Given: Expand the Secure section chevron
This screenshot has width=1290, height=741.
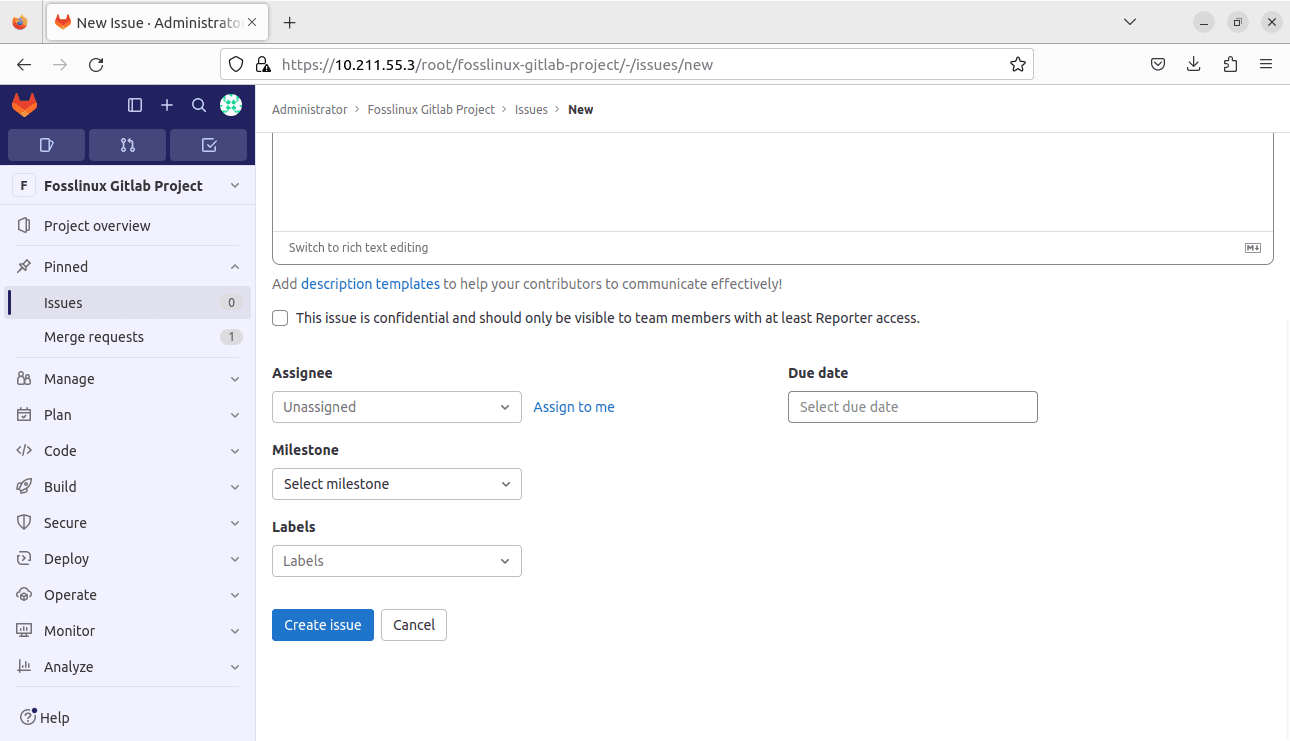Looking at the screenshot, I should pyautogui.click(x=235, y=523).
